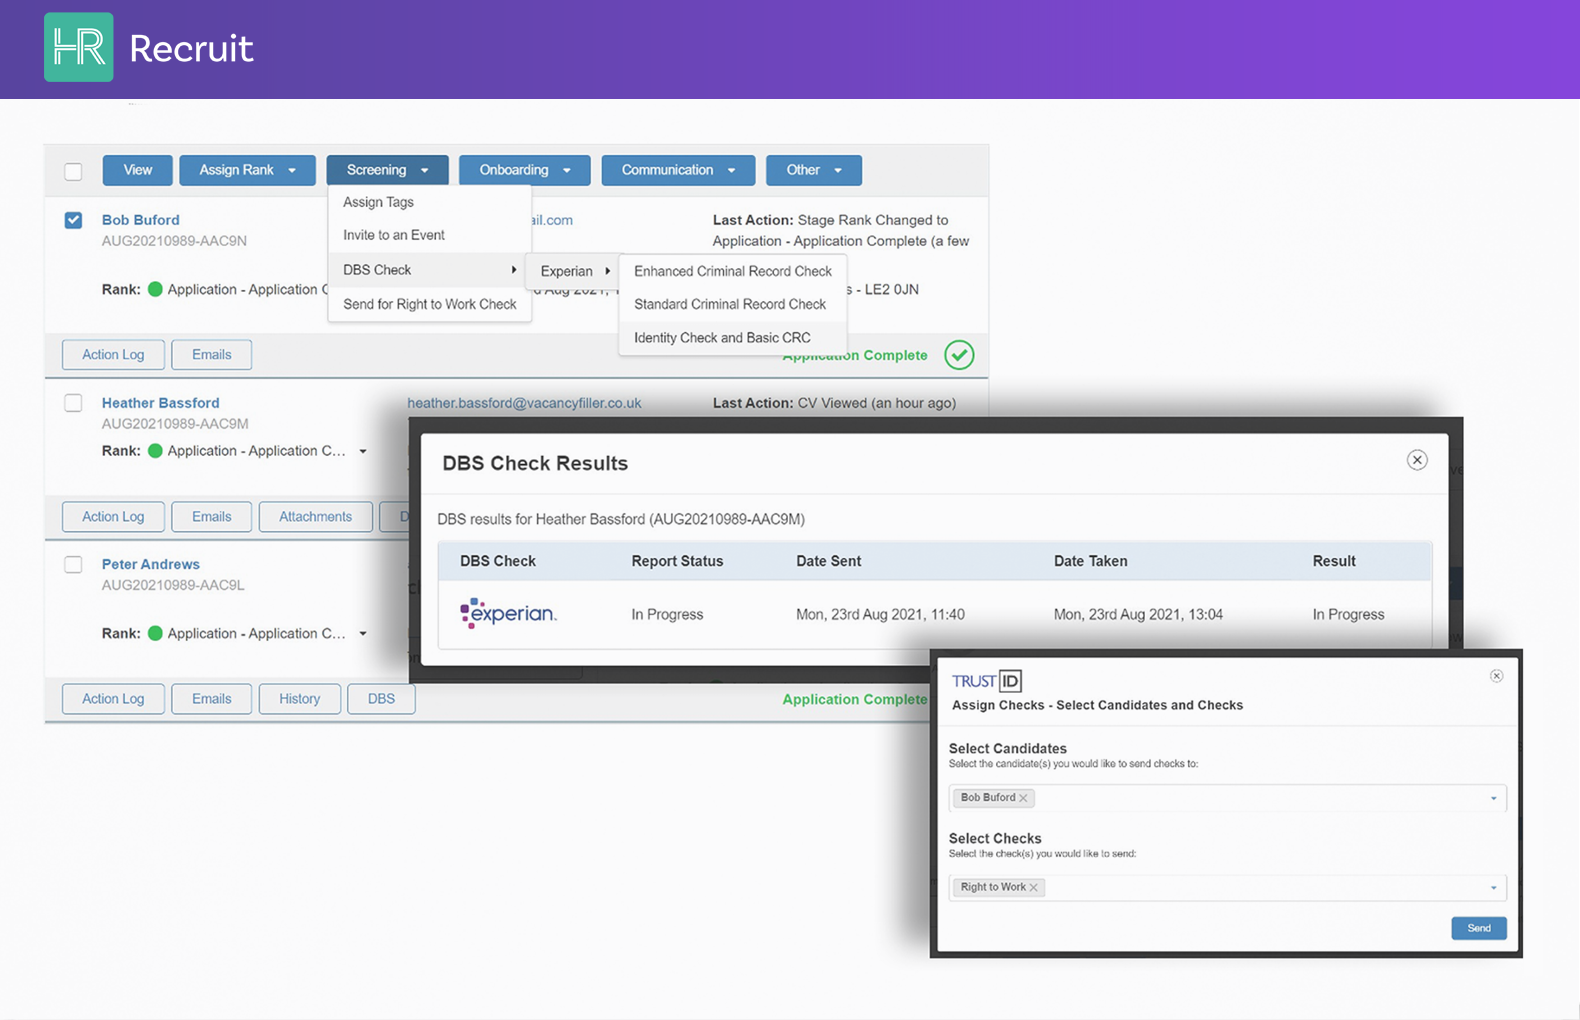This screenshot has height=1020, width=1580.
Task: Open Heather Bassford's candidate profile link
Action: click(161, 403)
